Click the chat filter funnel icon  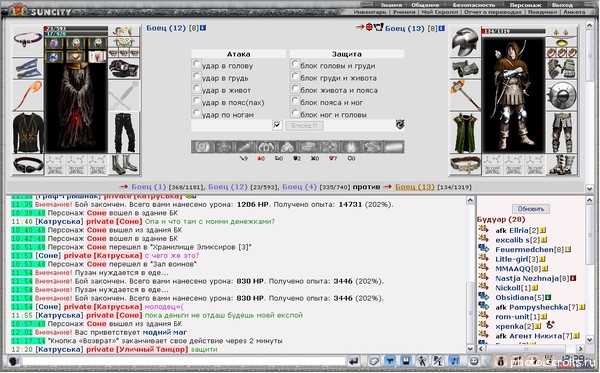pyautogui.click(x=390, y=361)
